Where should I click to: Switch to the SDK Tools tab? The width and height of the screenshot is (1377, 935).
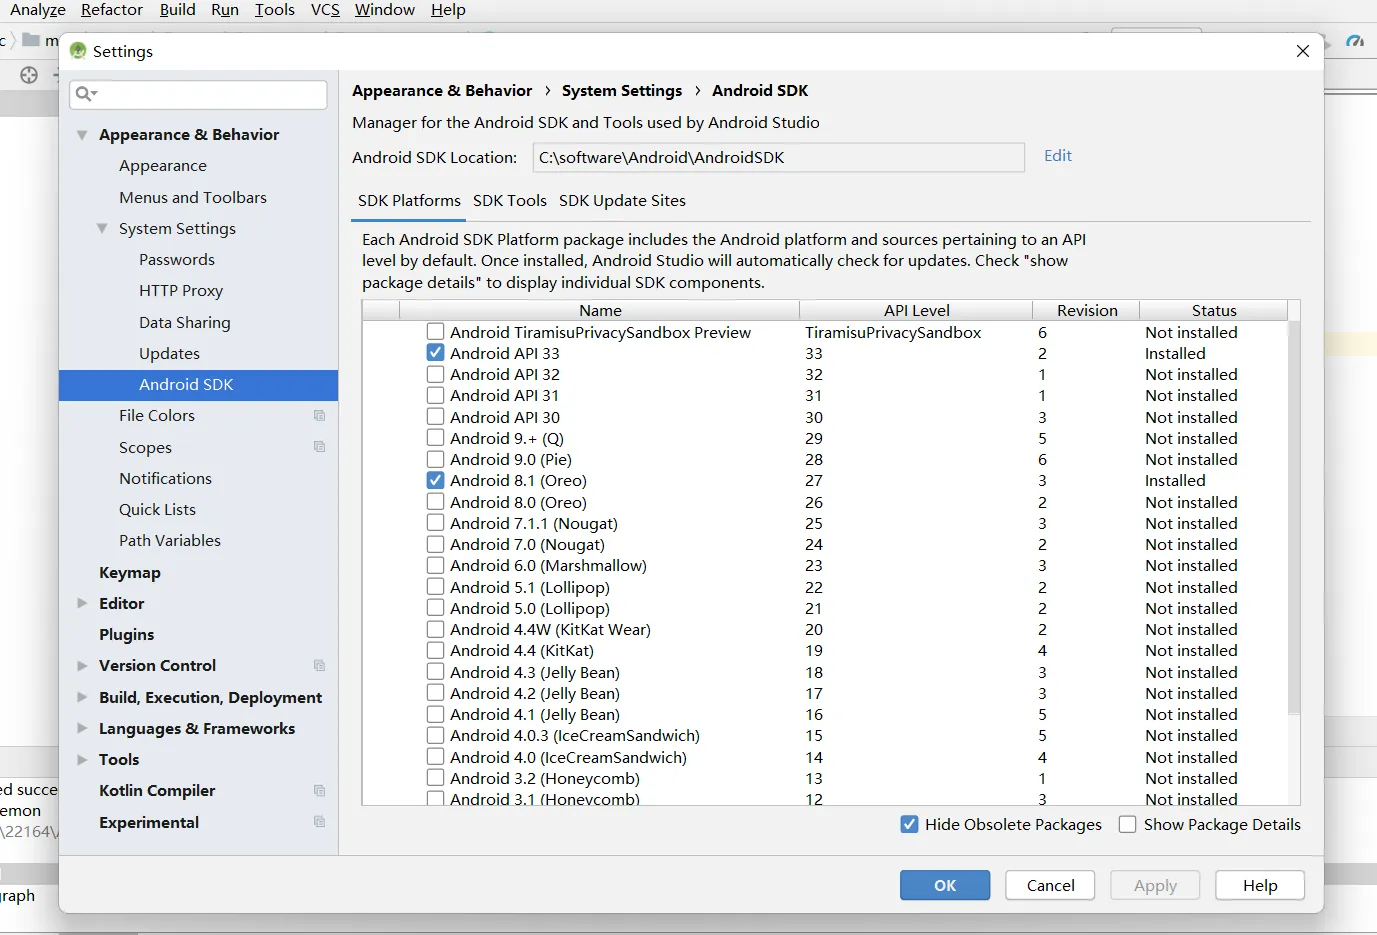point(510,201)
